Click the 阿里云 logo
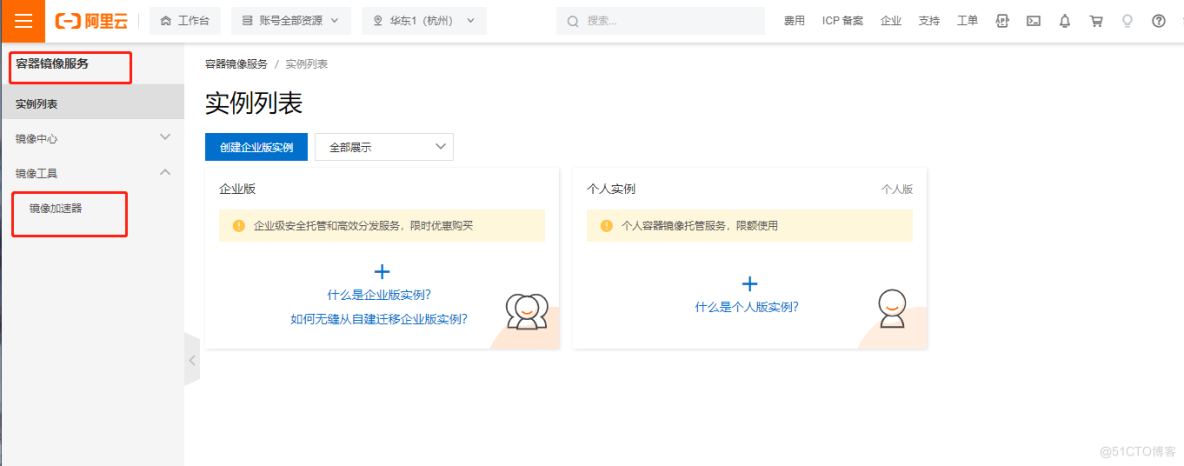The height and width of the screenshot is (466, 1184). 92,21
